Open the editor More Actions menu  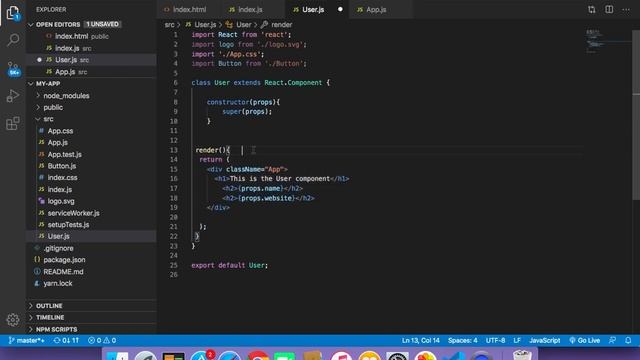626,9
